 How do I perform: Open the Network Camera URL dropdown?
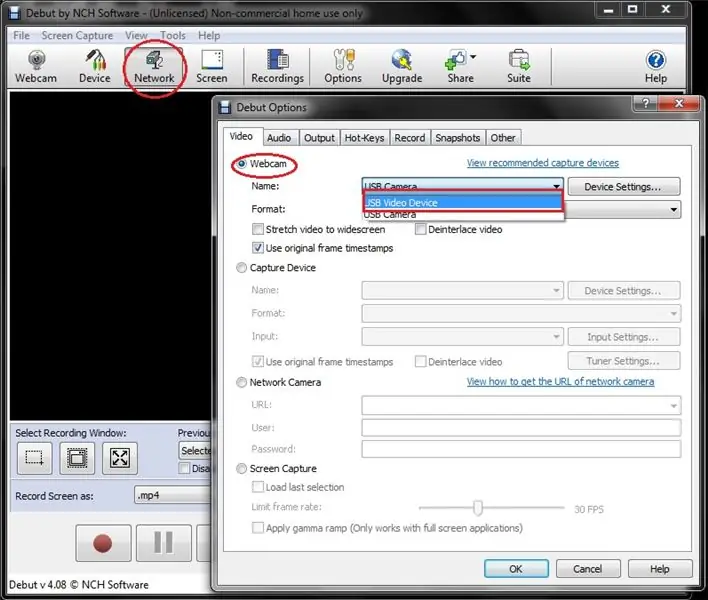click(x=673, y=405)
